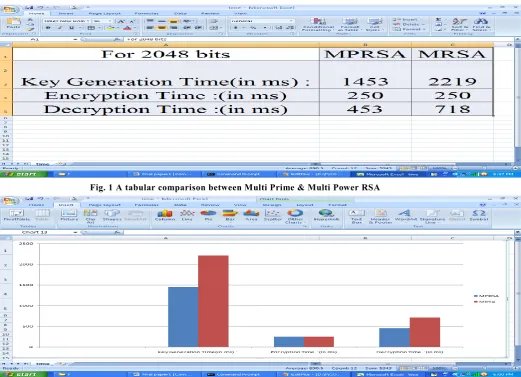Insert a Text Box from lower ribbon

pos(356,216)
